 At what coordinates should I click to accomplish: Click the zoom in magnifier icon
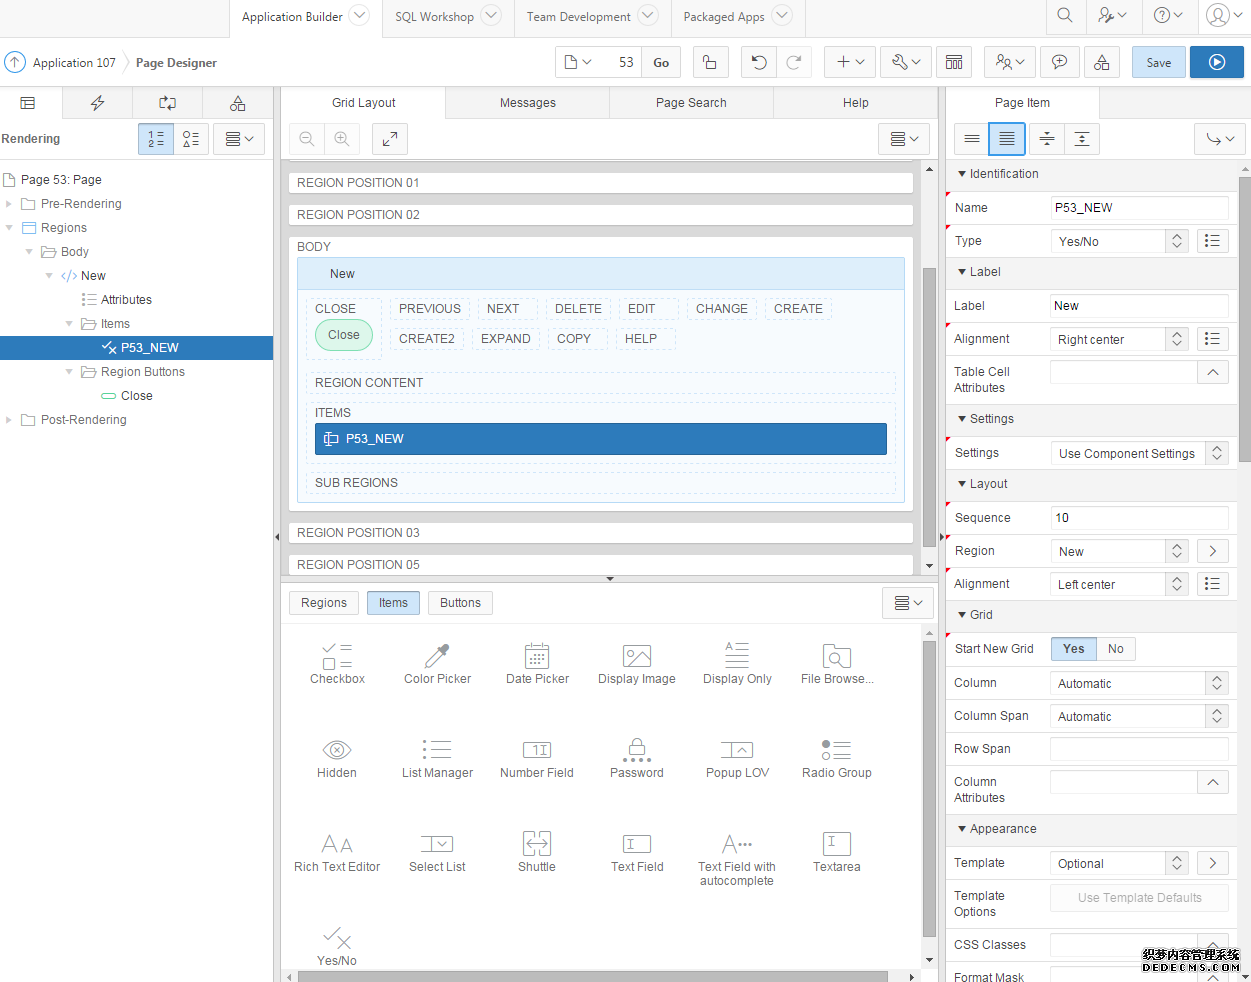pyautogui.click(x=342, y=139)
